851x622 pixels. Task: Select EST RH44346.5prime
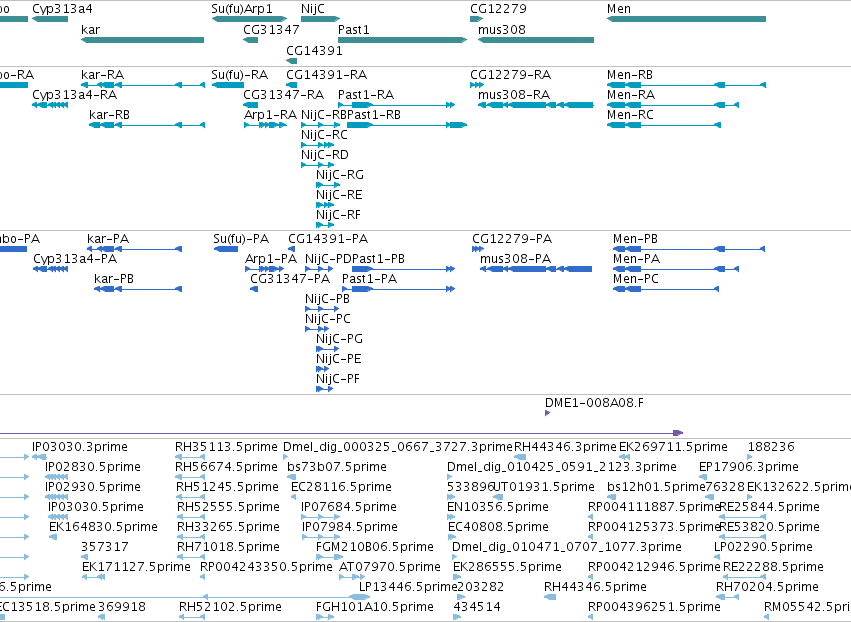[550, 597]
